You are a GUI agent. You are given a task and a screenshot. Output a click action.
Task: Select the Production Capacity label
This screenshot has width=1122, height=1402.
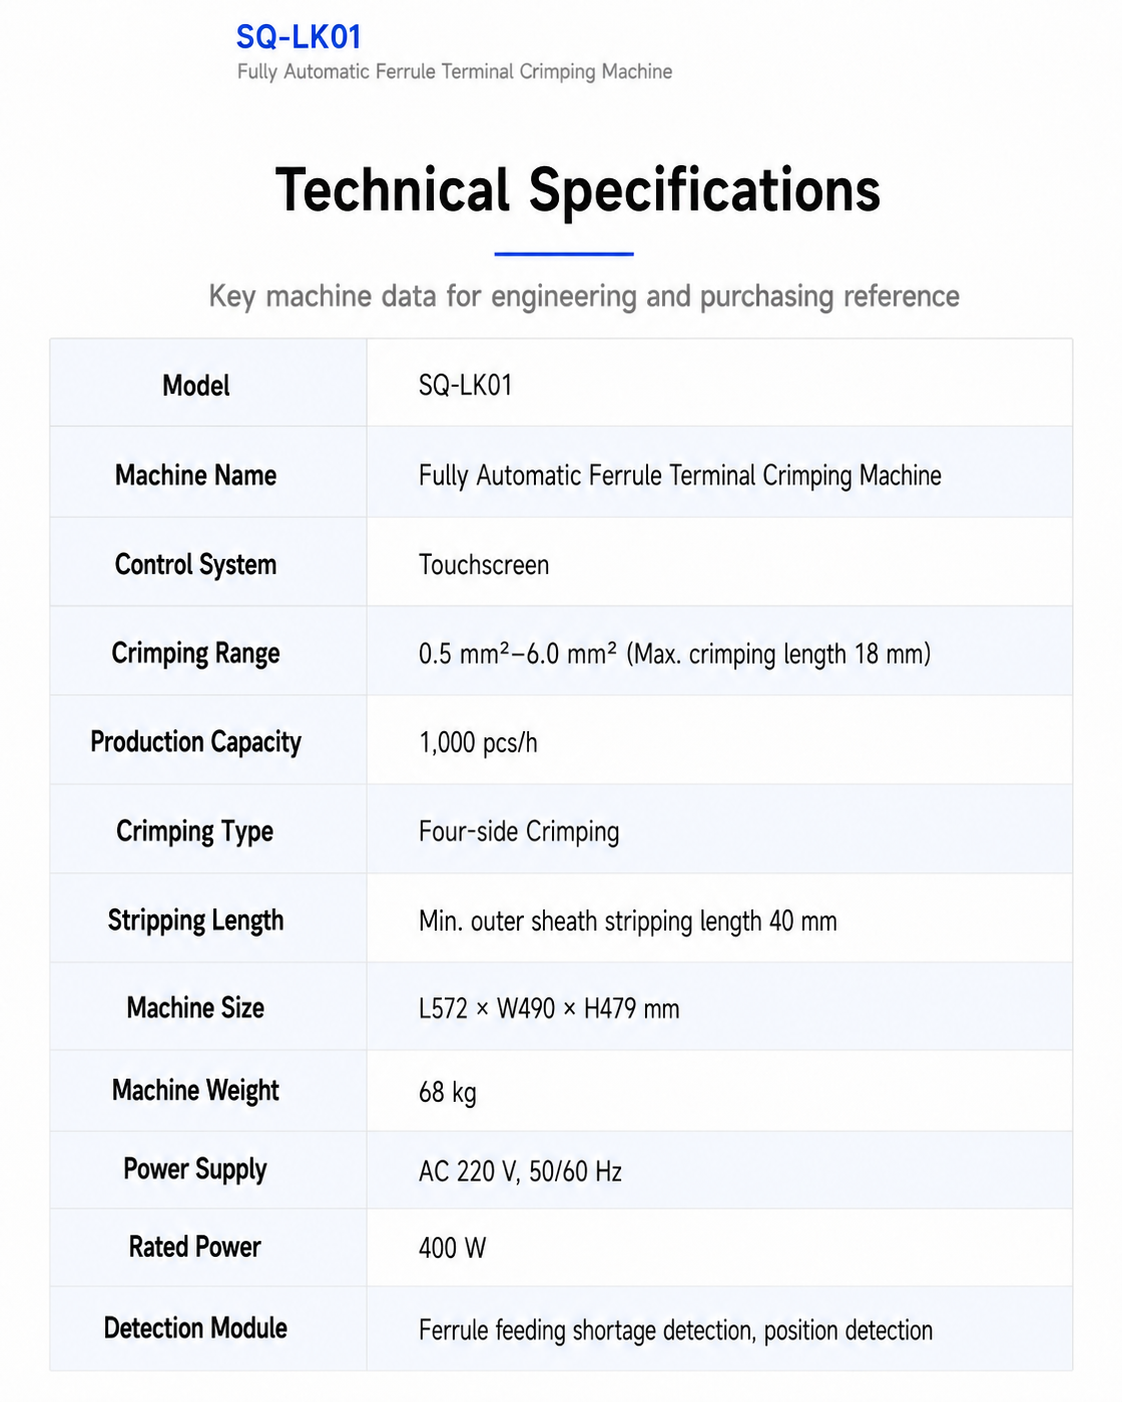[x=196, y=742]
